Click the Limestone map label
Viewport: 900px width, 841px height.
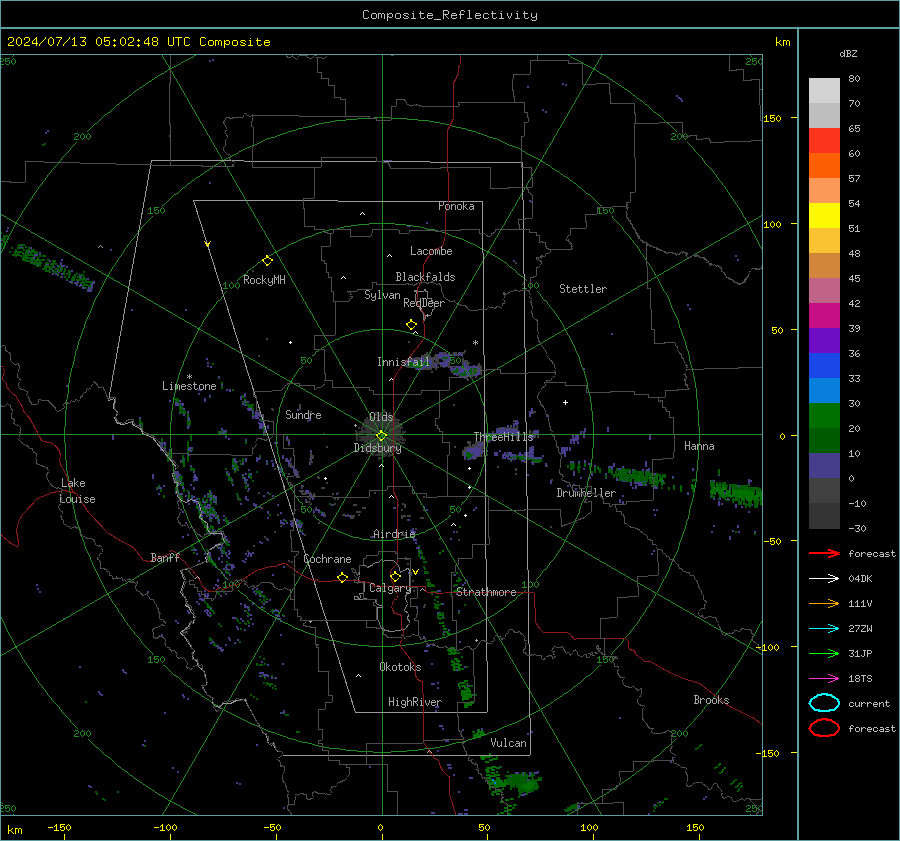[189, 386]
